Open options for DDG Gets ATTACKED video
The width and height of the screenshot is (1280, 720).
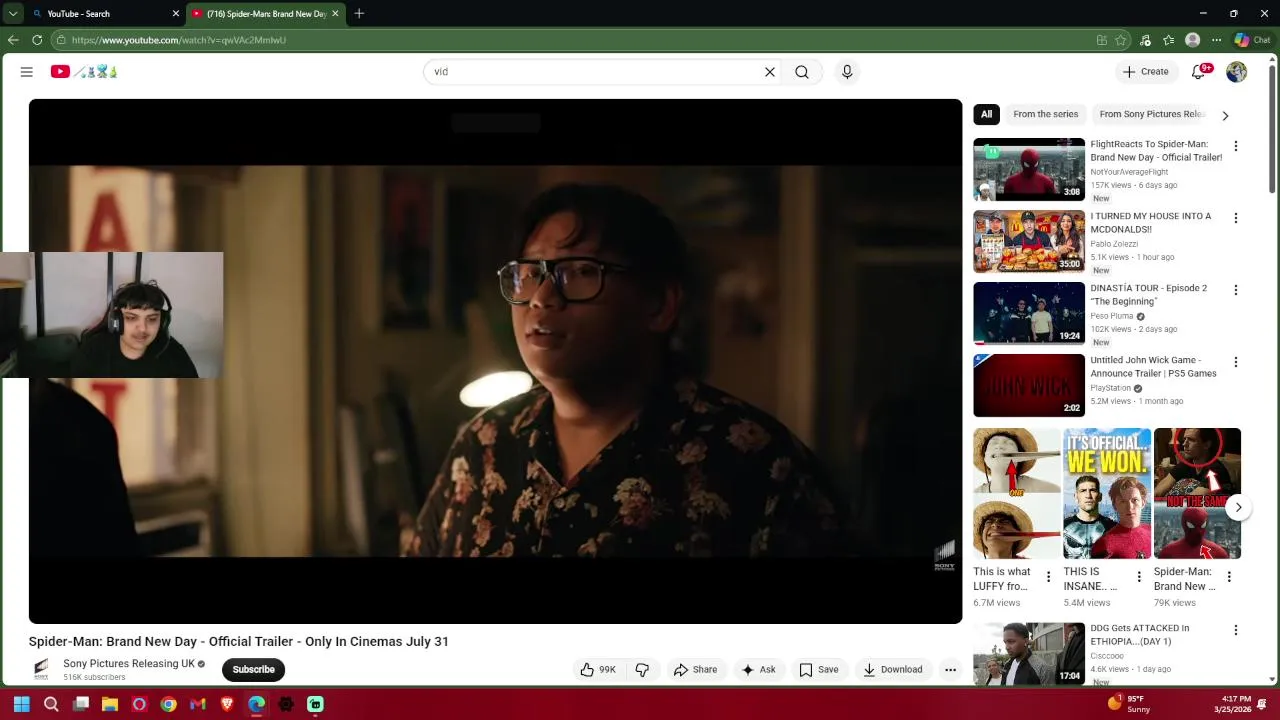point(1236,630)
